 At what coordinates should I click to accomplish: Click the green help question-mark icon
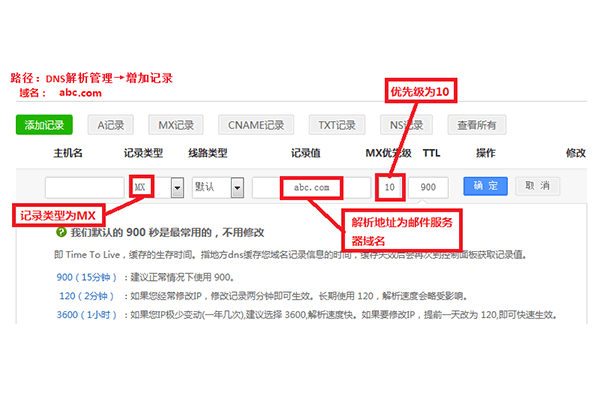[x=61, y=231]
